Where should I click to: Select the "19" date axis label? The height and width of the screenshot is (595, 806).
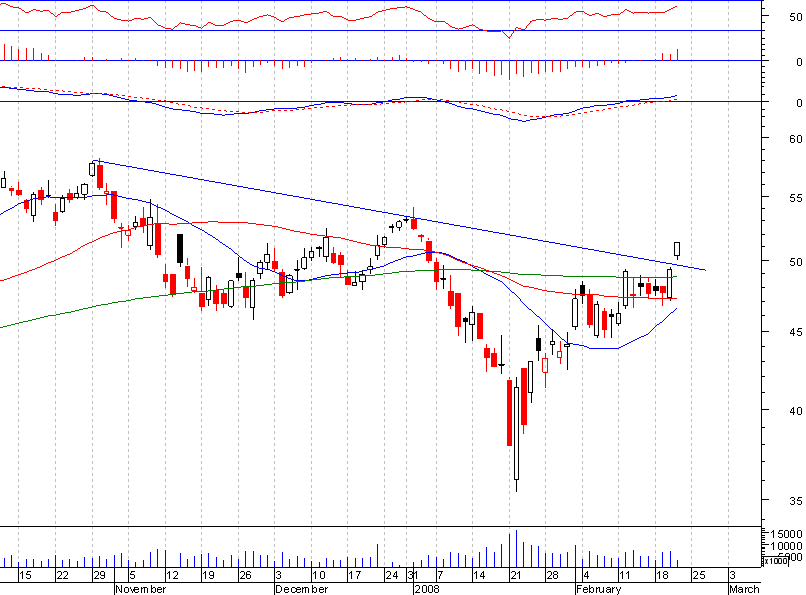tap(208, 575)
